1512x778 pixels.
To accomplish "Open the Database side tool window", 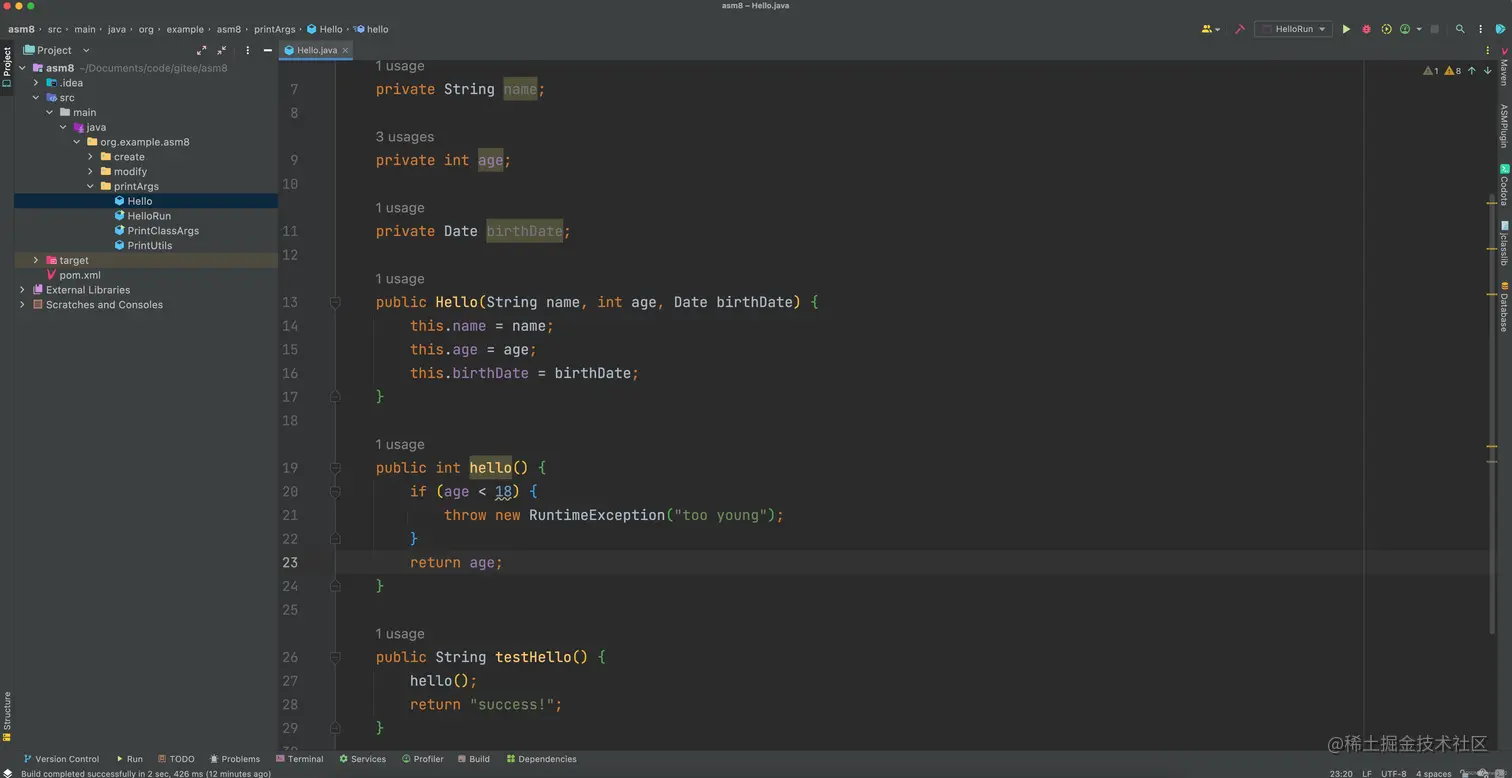I will click(x=1503, y=307).
